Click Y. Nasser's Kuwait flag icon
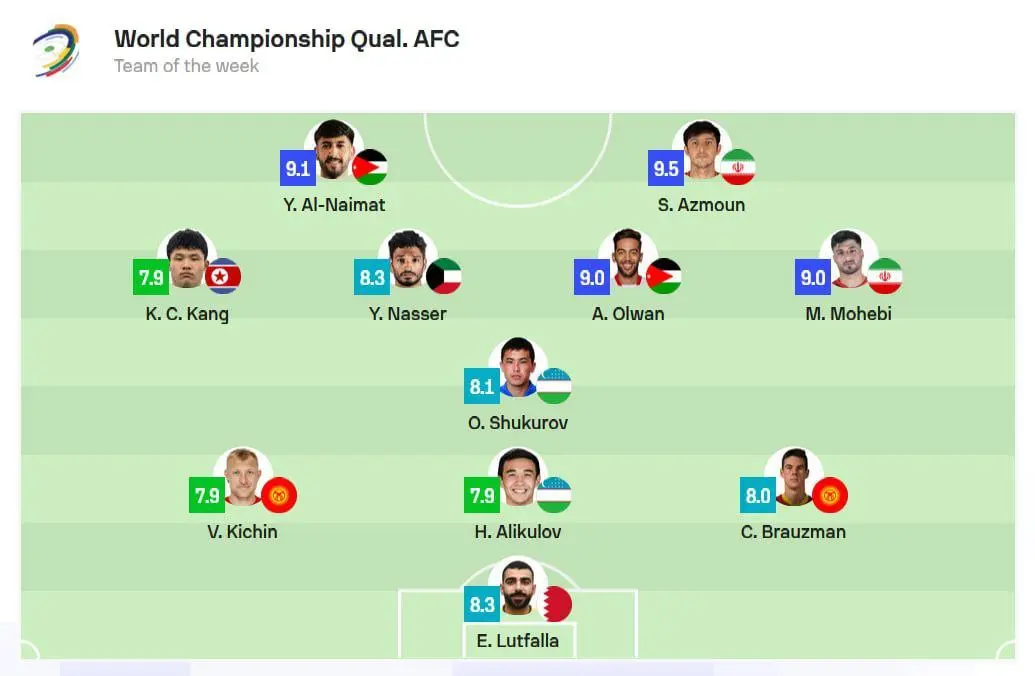Viewport: 1035px width, 676px height. [x=444, y=276]
